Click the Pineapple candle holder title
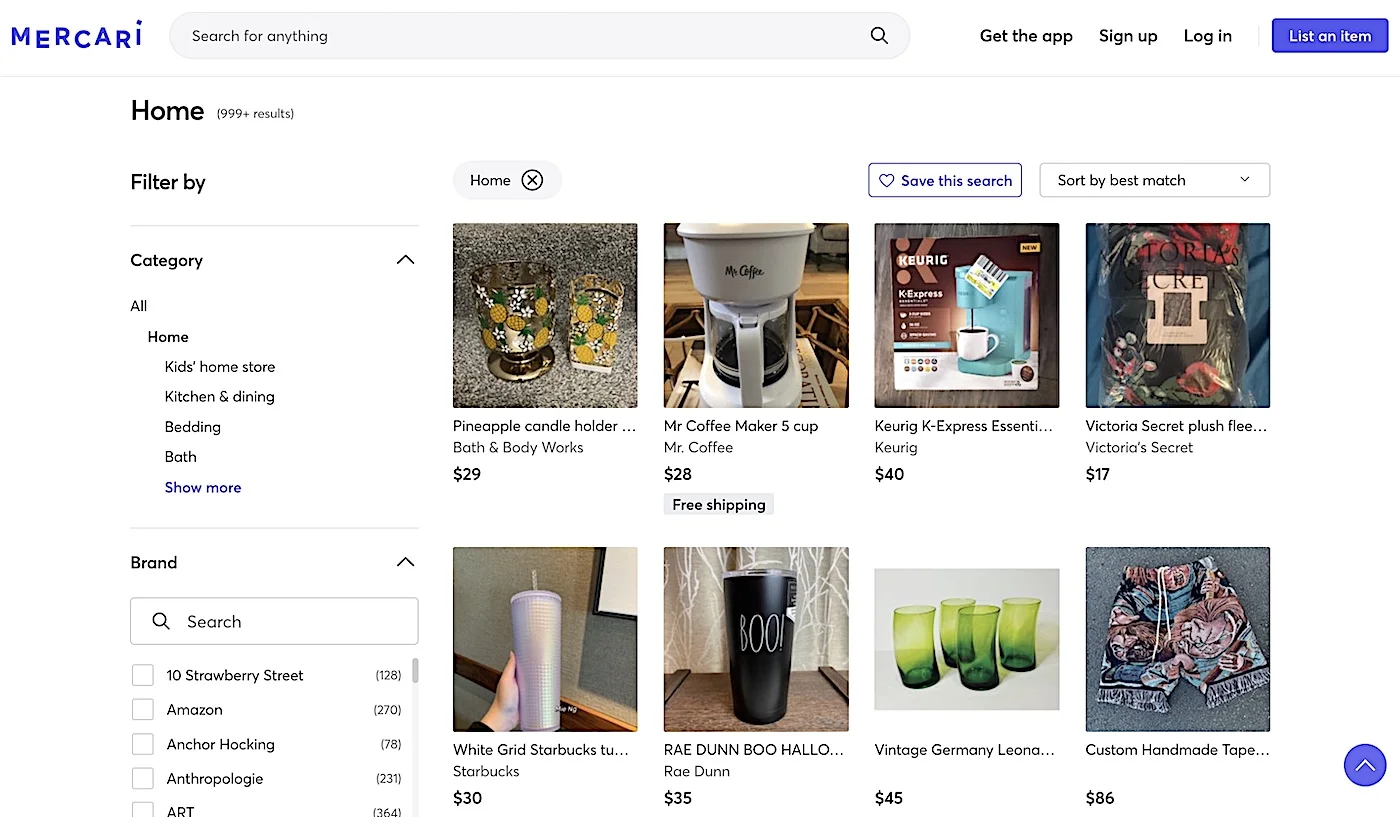This screenshot has width=1400, height=817. (545, 426)
